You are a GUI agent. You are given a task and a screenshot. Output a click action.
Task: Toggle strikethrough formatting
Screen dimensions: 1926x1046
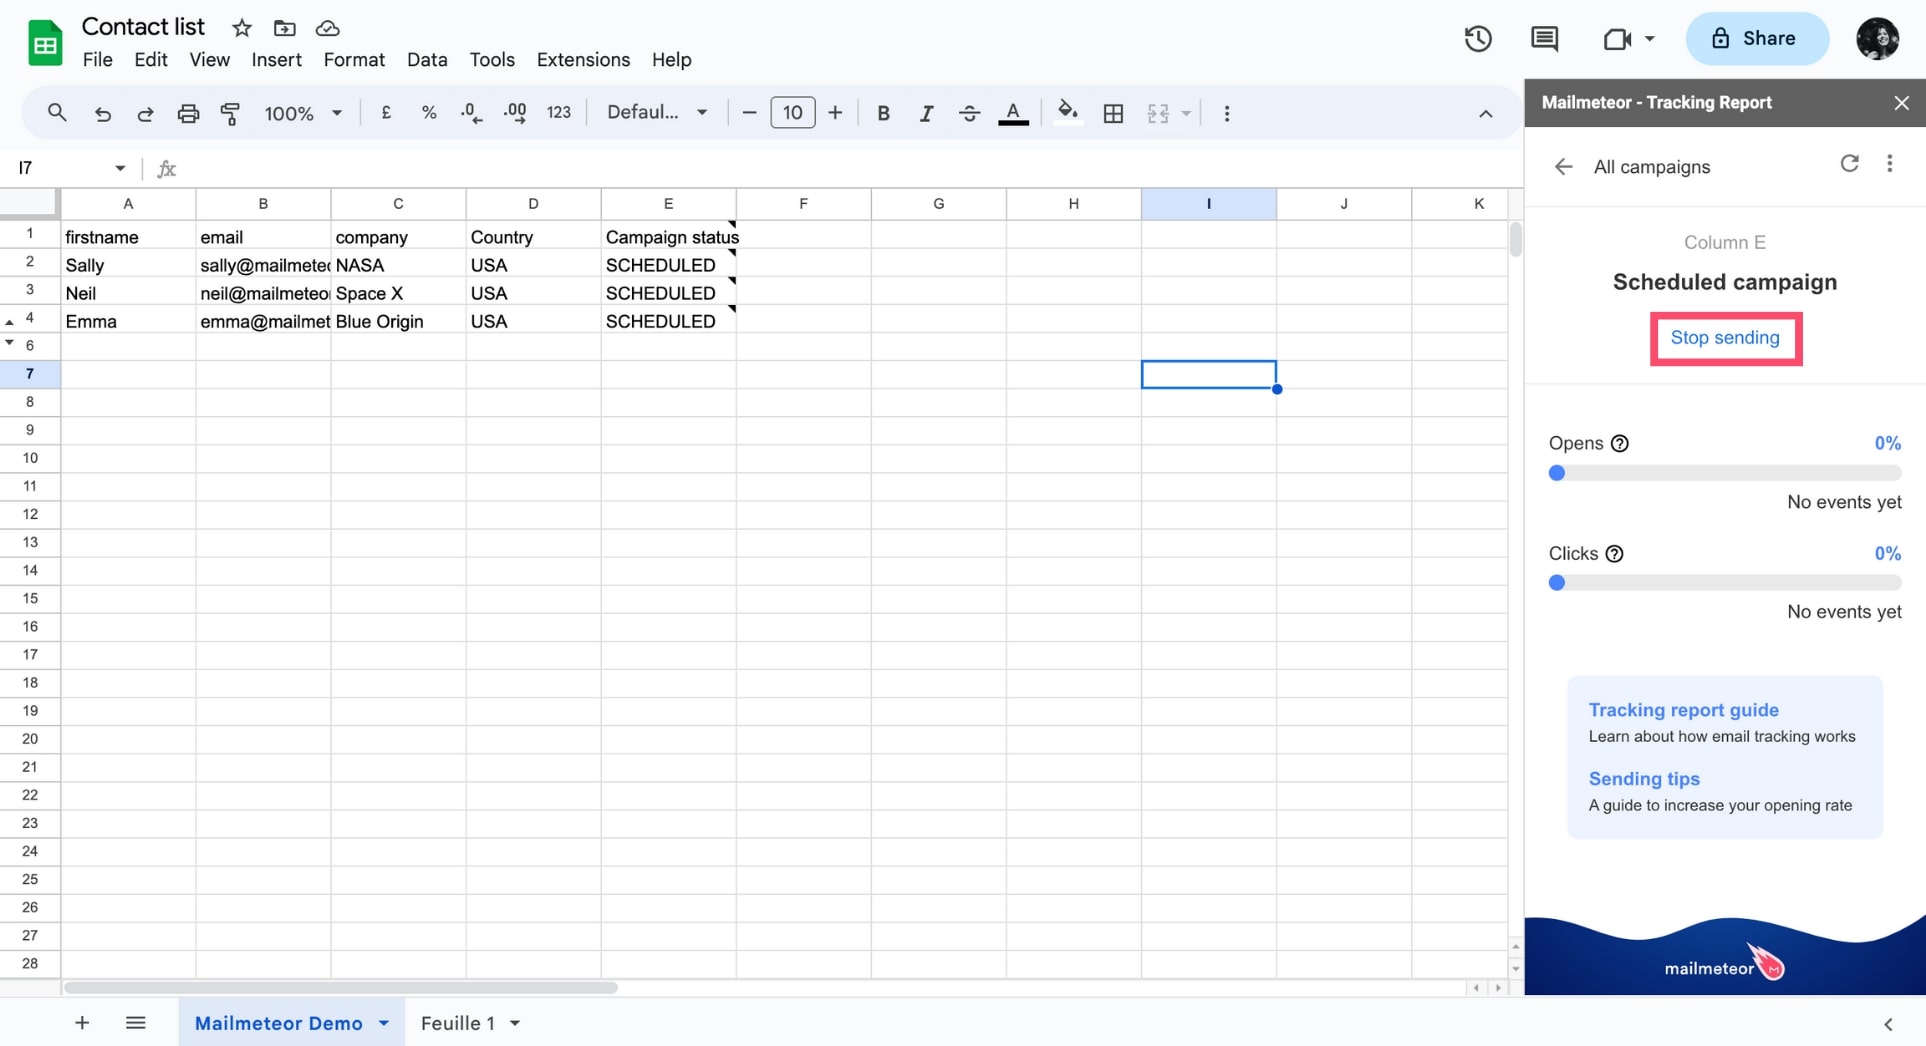[969, 113]
